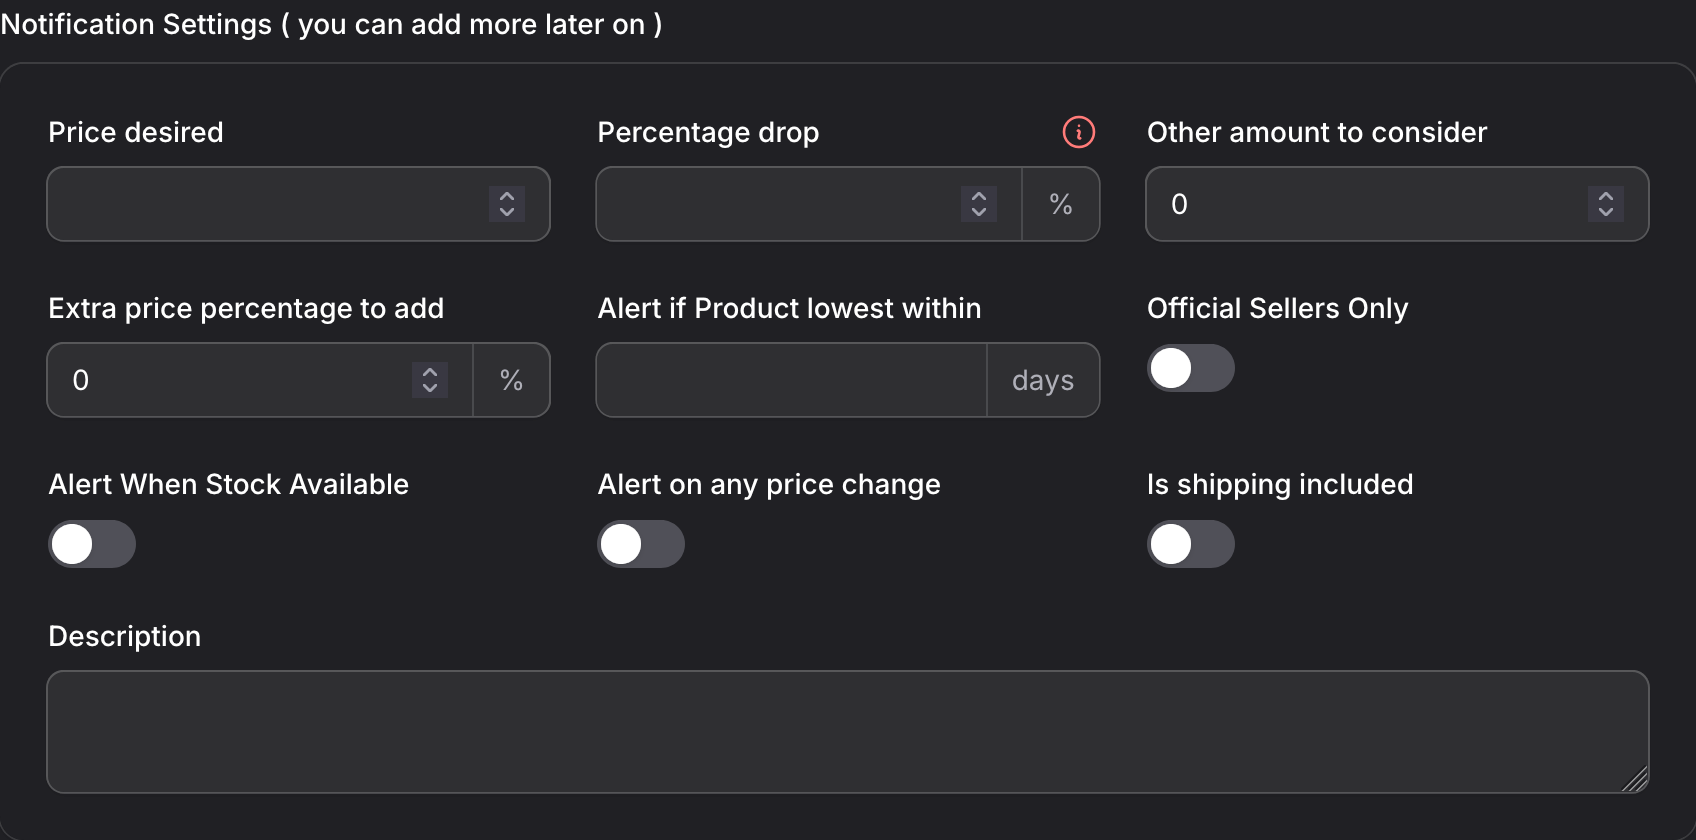
Task: Toggle Official Sellers Only switch
Action: (1190, 368)
